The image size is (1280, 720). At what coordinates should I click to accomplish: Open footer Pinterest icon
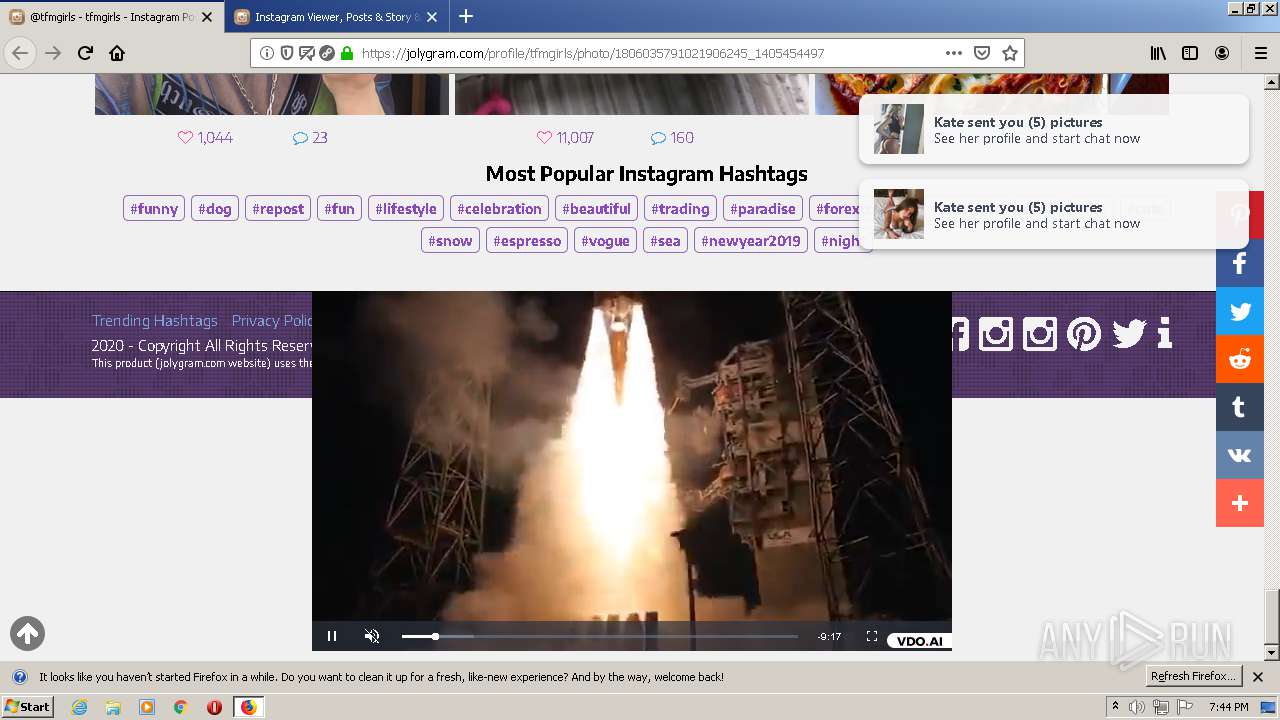1084,333
